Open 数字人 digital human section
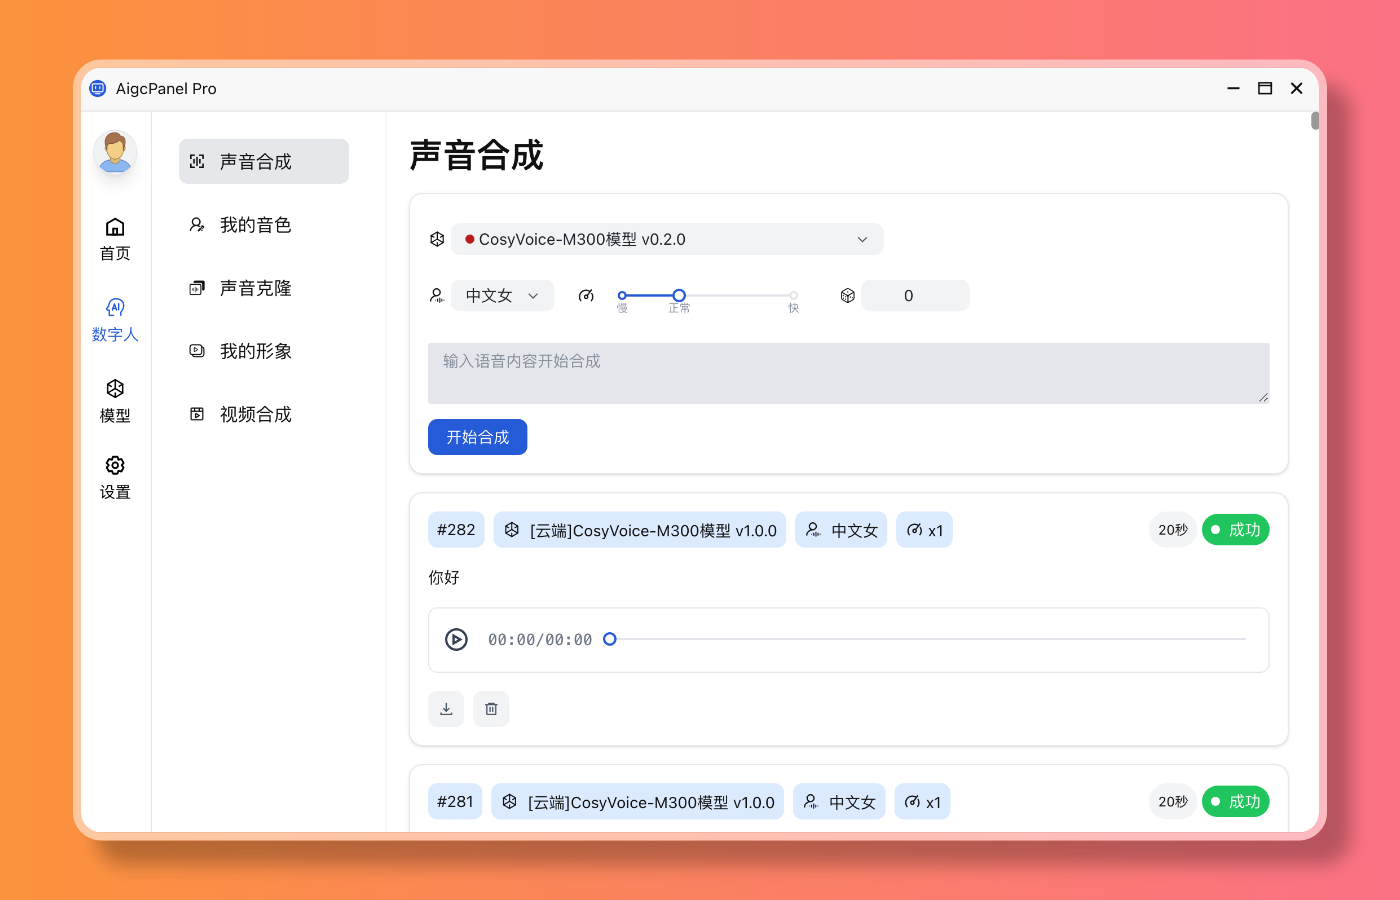 coord(115,319)
